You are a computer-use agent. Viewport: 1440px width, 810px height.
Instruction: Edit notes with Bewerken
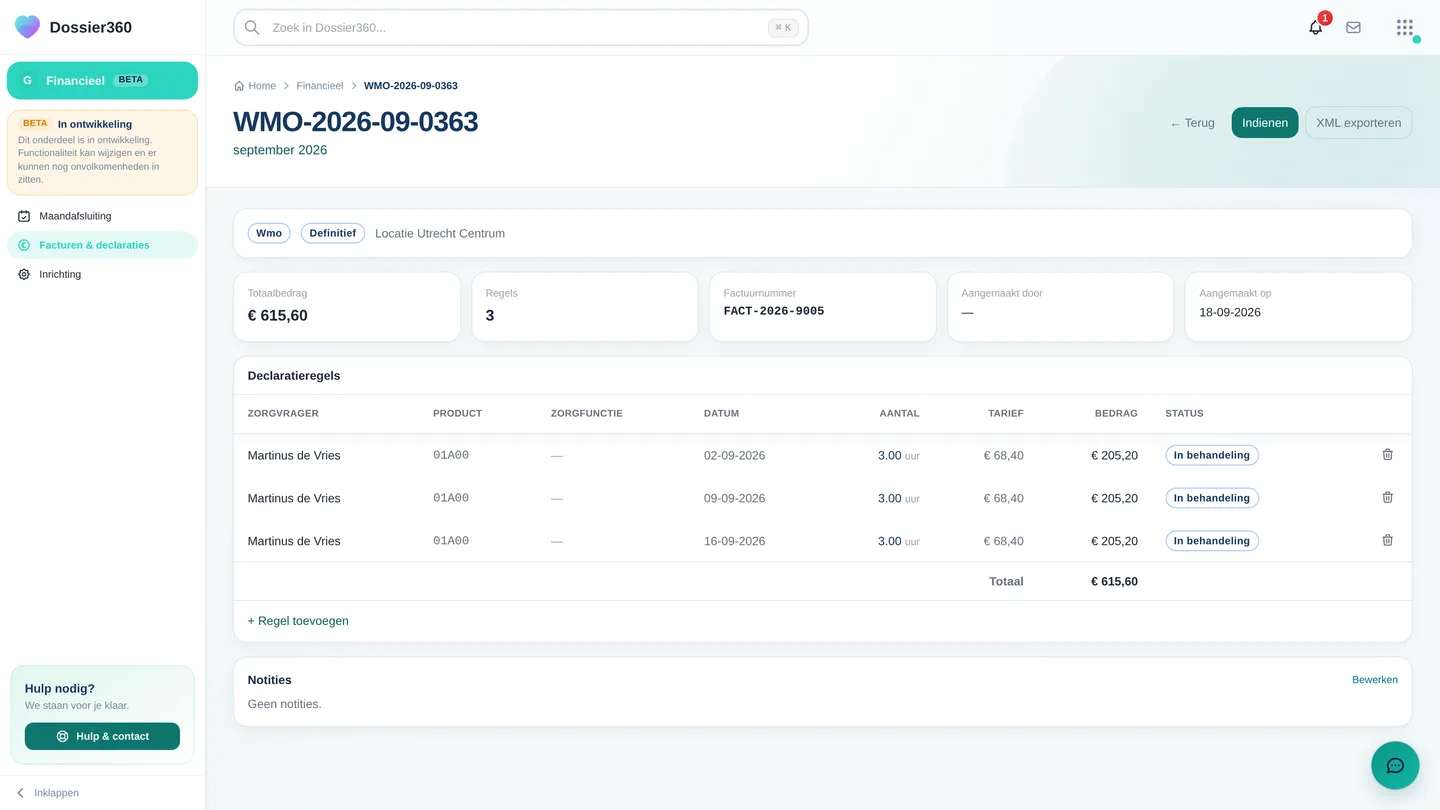point(1375,680)
